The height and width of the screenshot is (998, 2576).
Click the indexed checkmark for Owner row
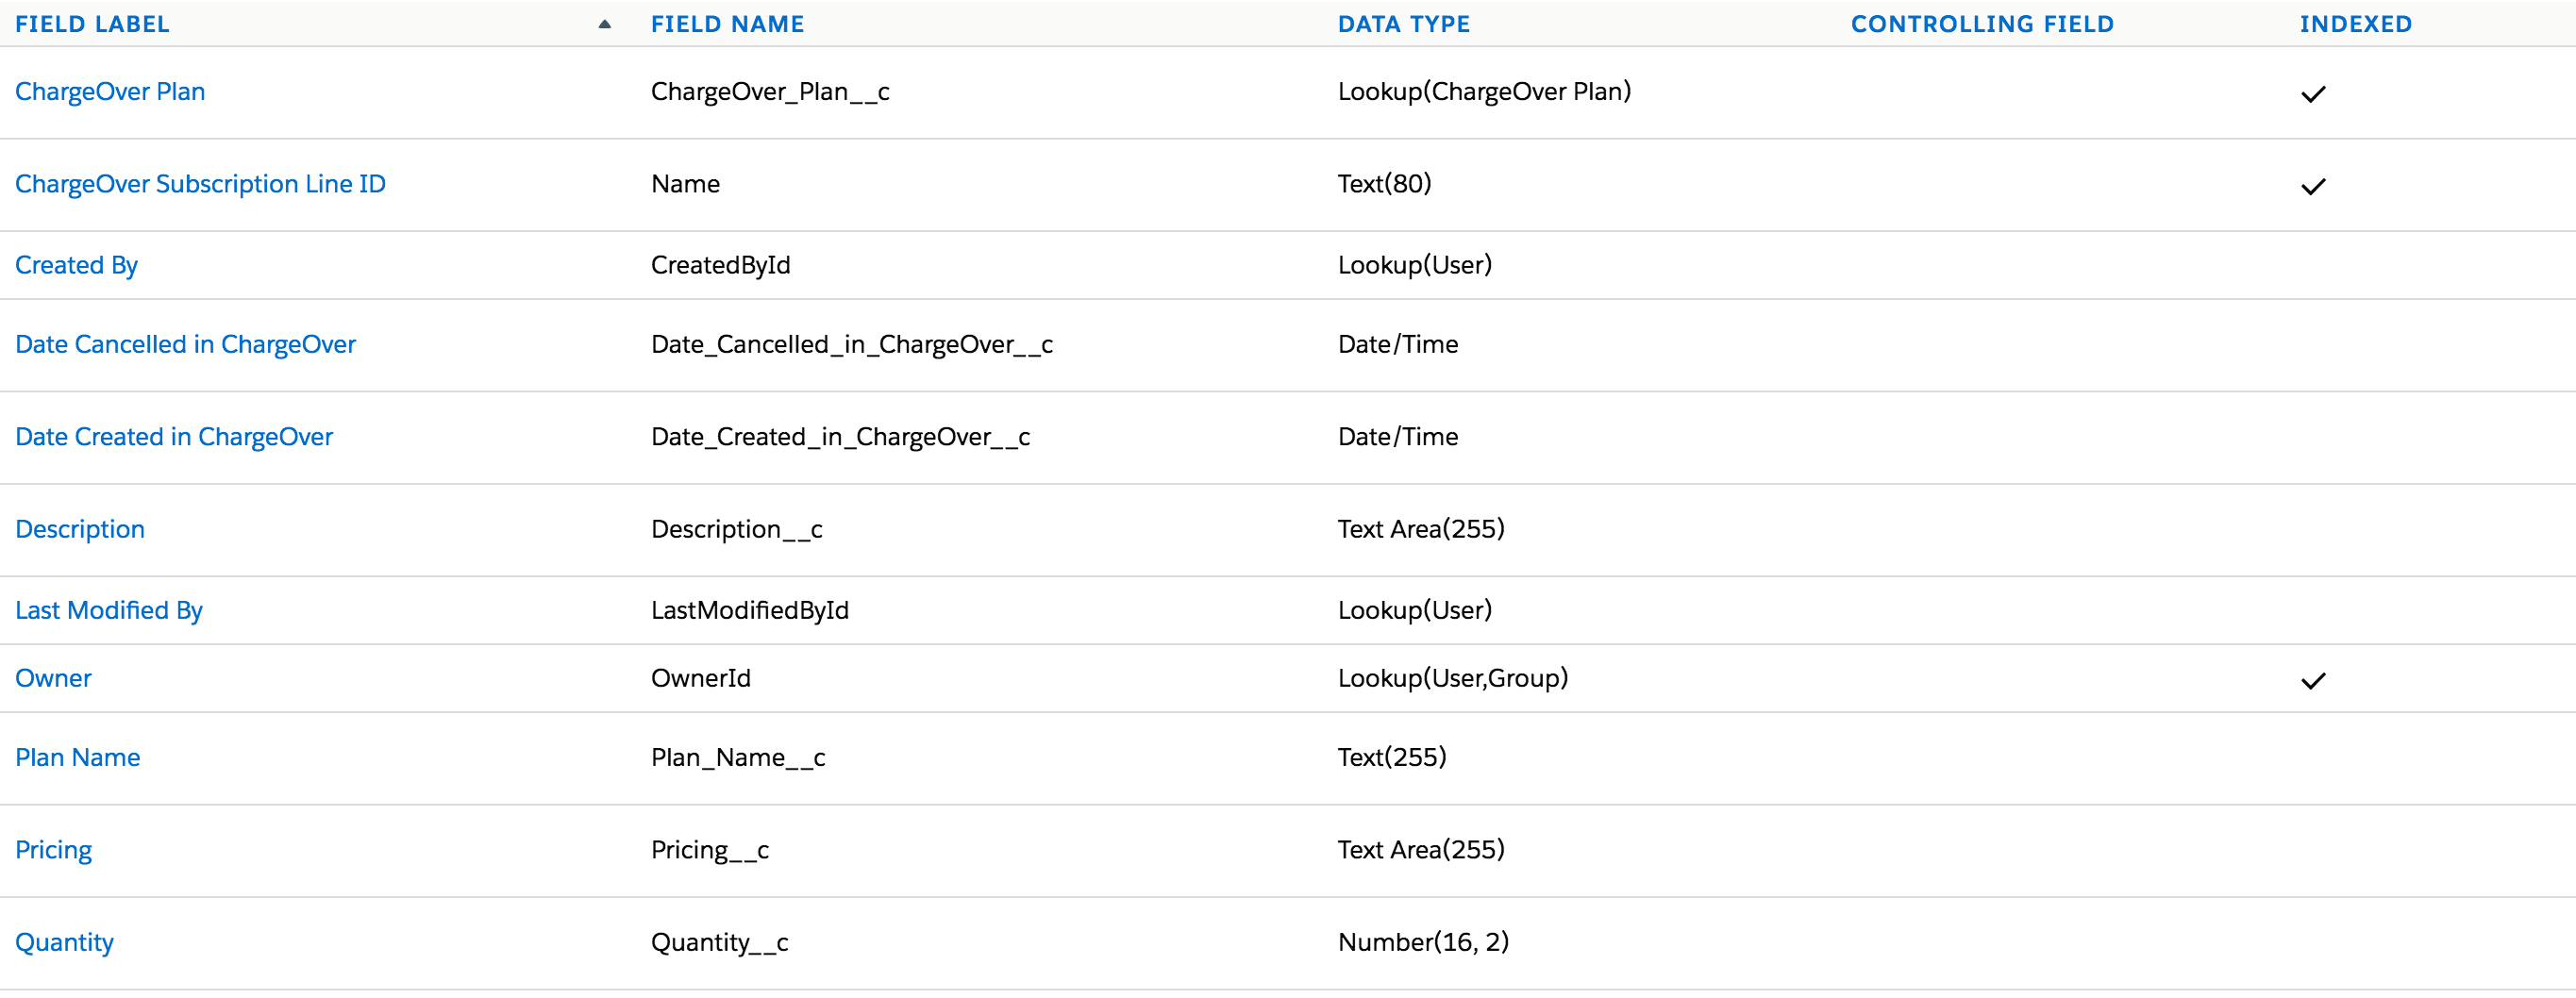click(x=2313, y=681)
